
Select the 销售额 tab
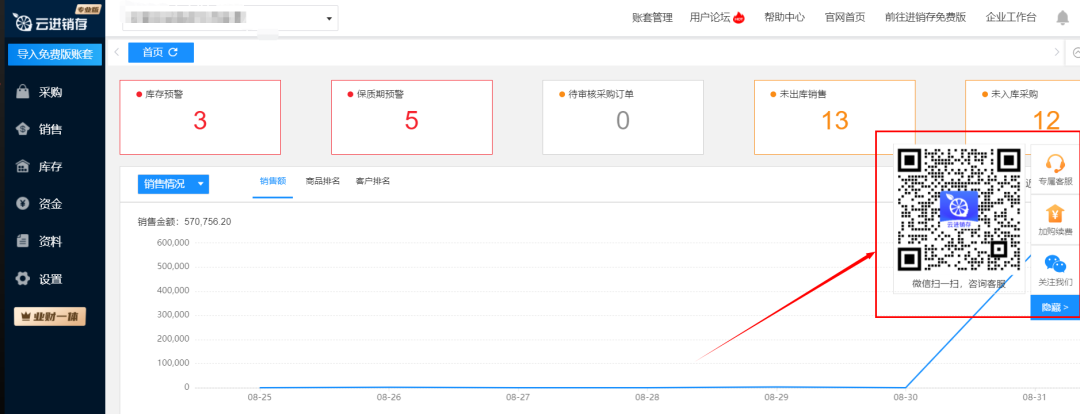pyautogui.click(x=273, y=181)
